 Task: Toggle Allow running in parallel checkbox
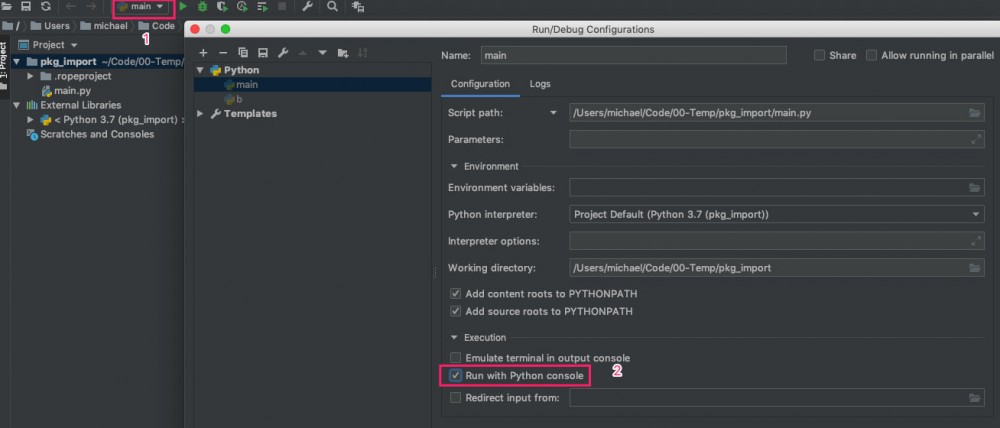click(871, 55)
